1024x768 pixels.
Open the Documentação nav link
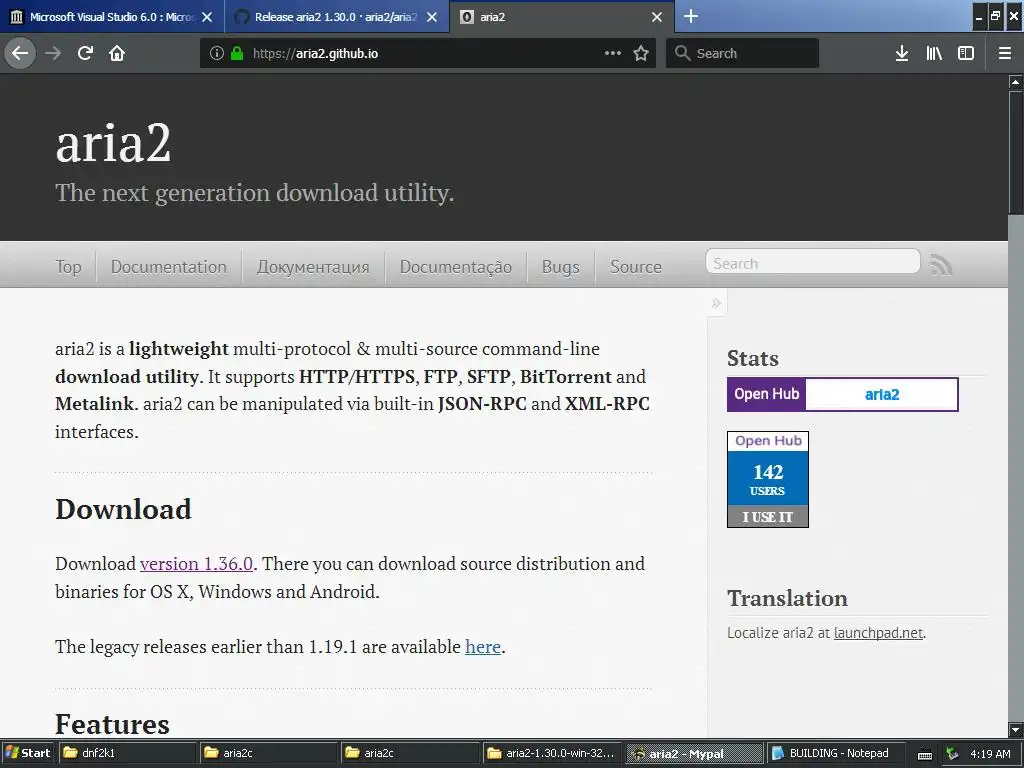pyautogui.click(x=456, y=266)
